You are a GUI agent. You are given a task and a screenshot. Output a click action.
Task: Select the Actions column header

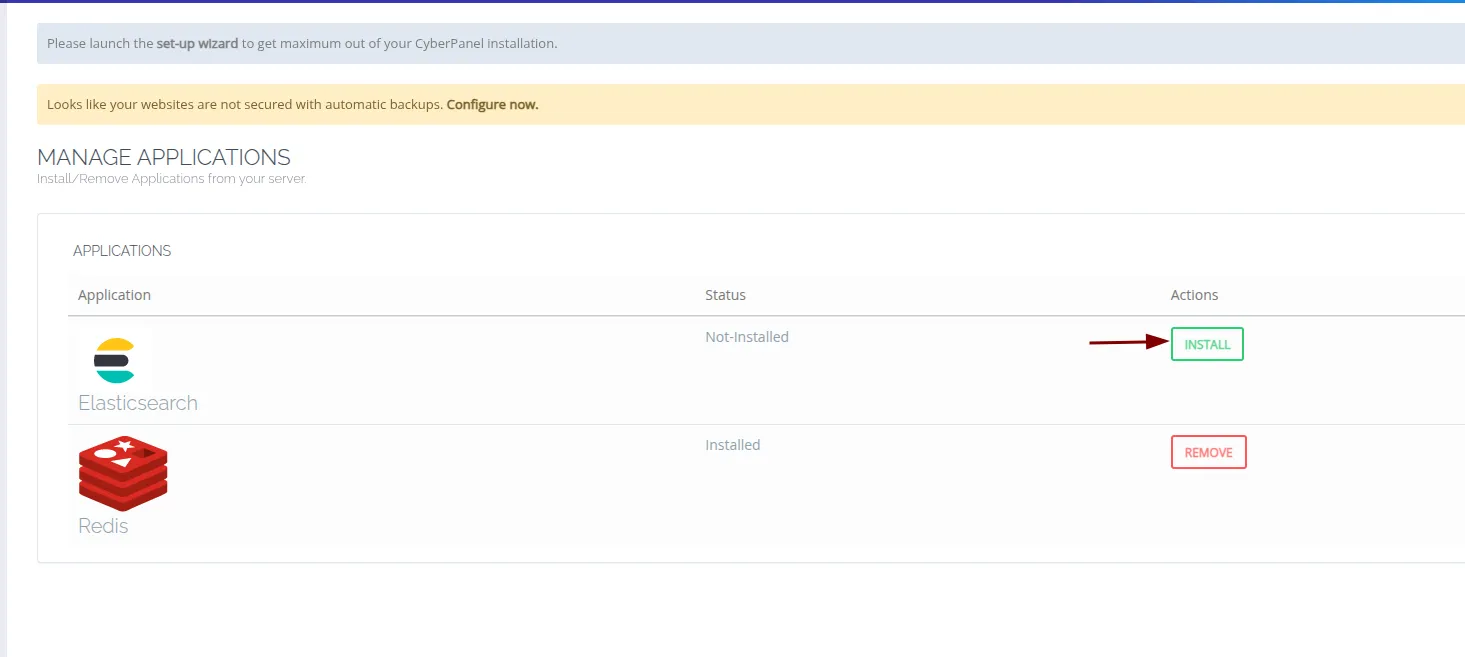1194,294
